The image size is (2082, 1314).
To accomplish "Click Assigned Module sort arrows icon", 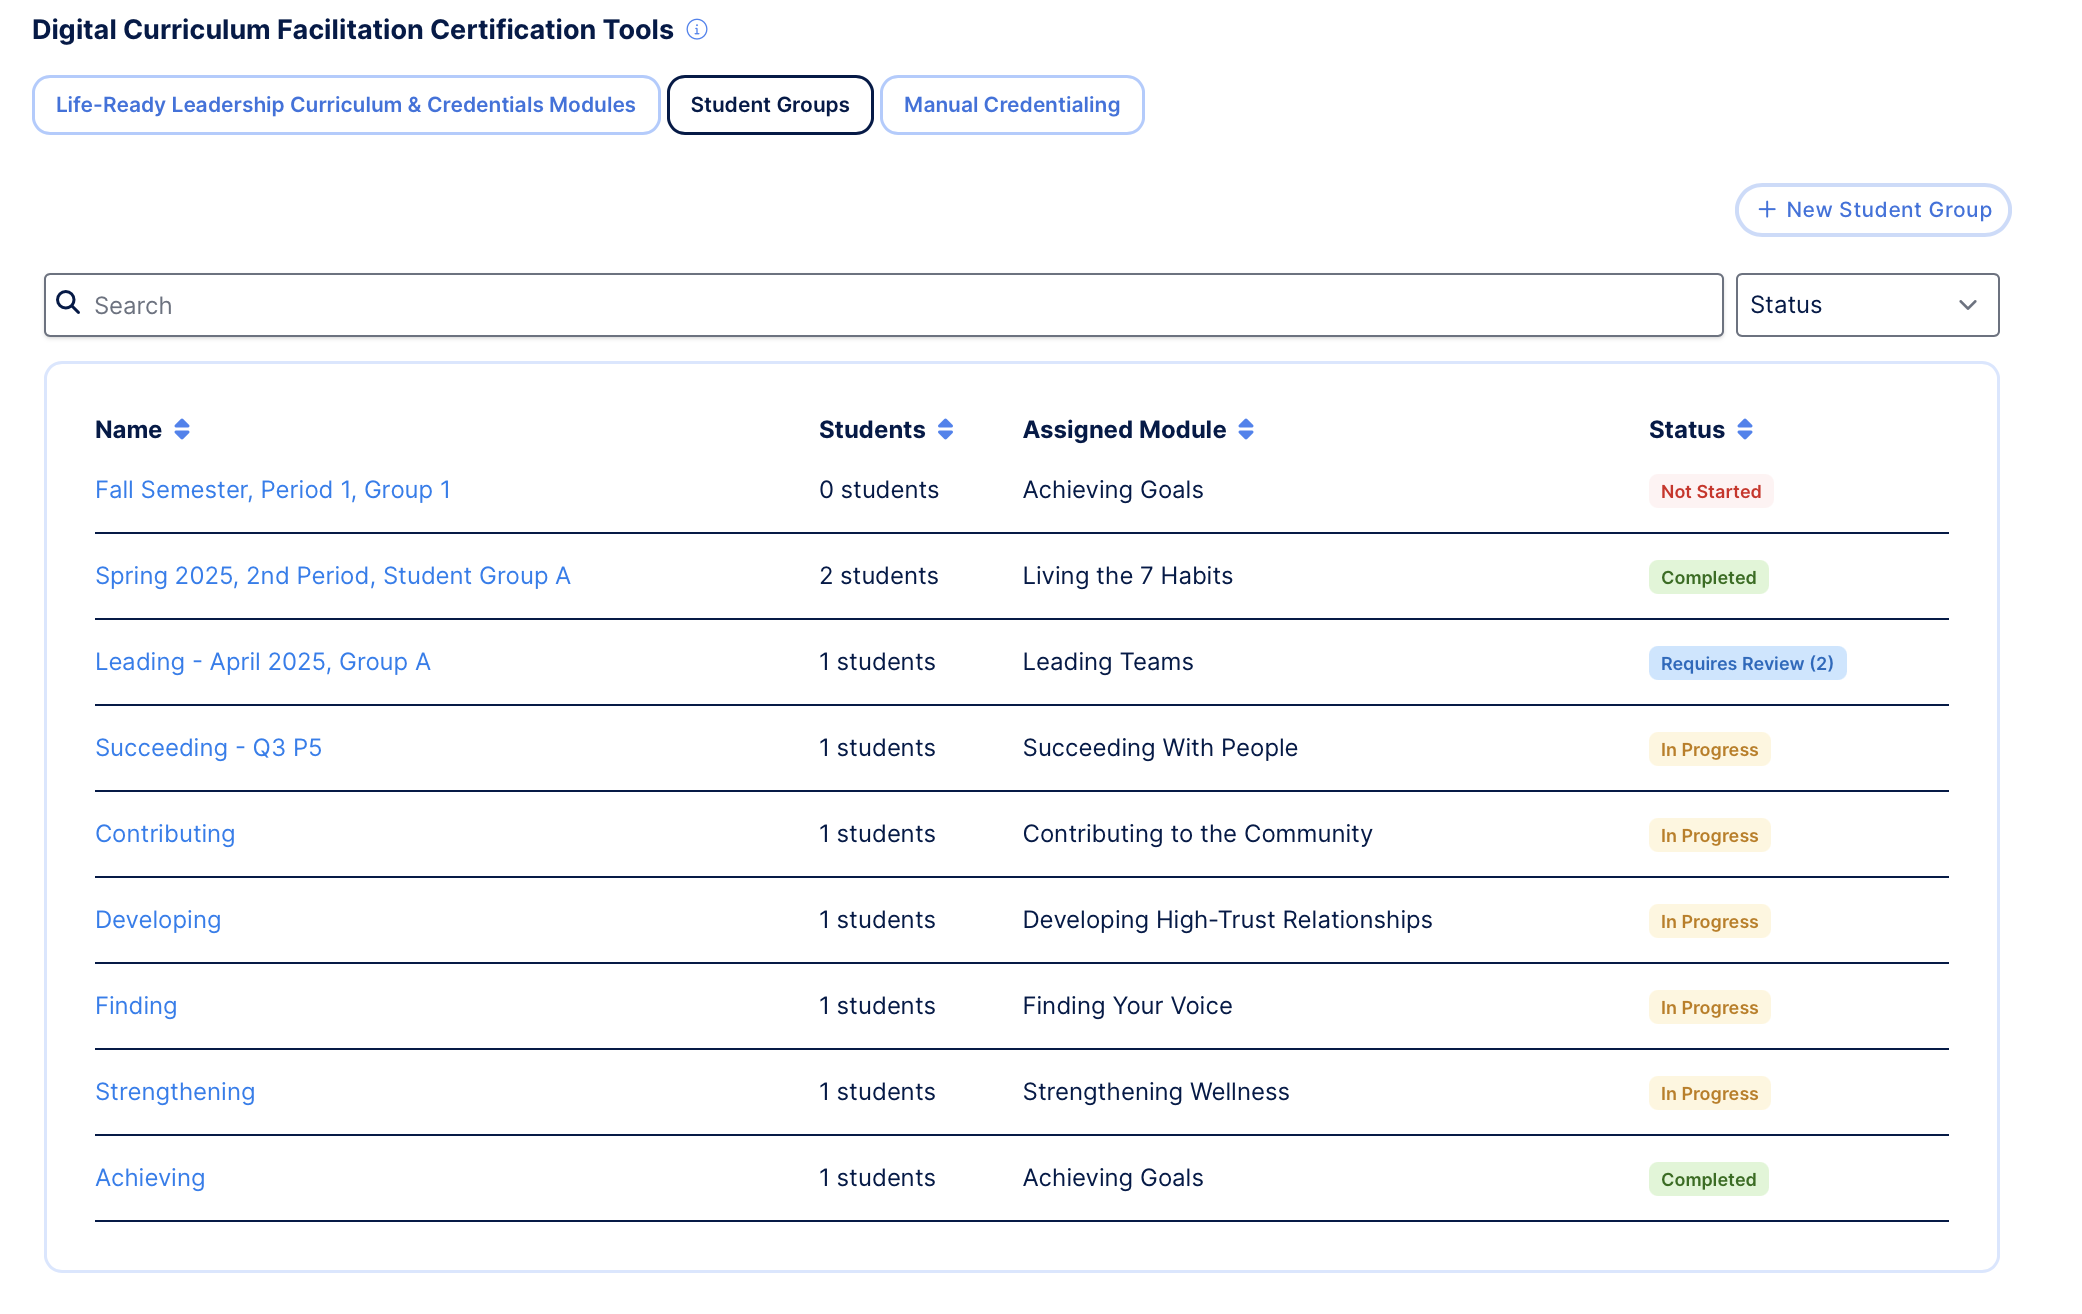I will (1246, 430).
